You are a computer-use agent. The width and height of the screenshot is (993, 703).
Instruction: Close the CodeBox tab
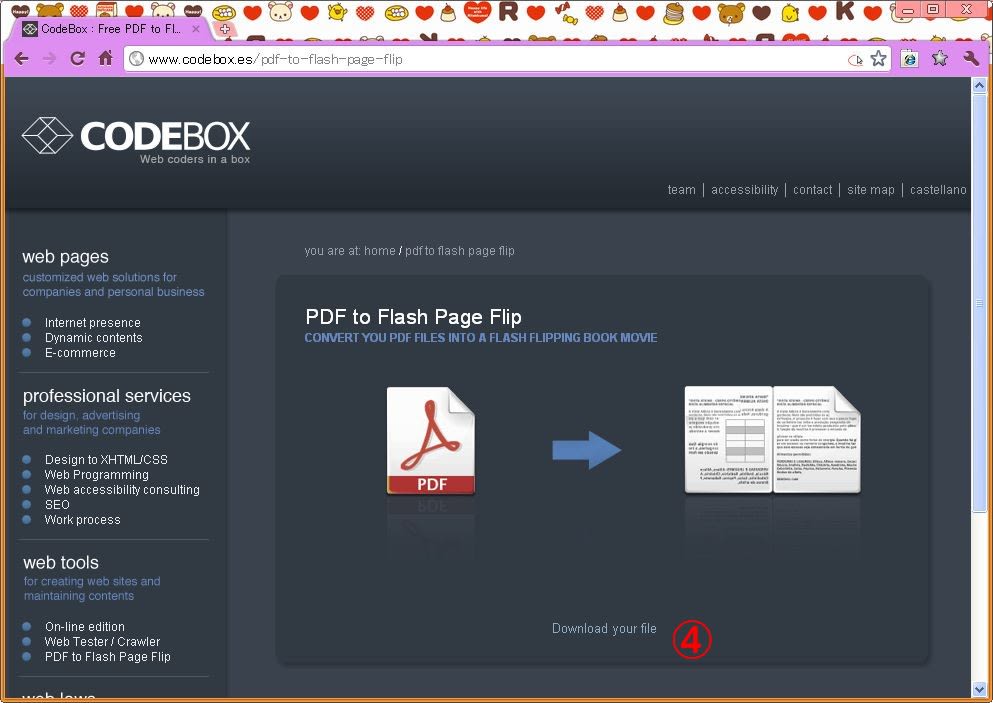tap(196, 29)
